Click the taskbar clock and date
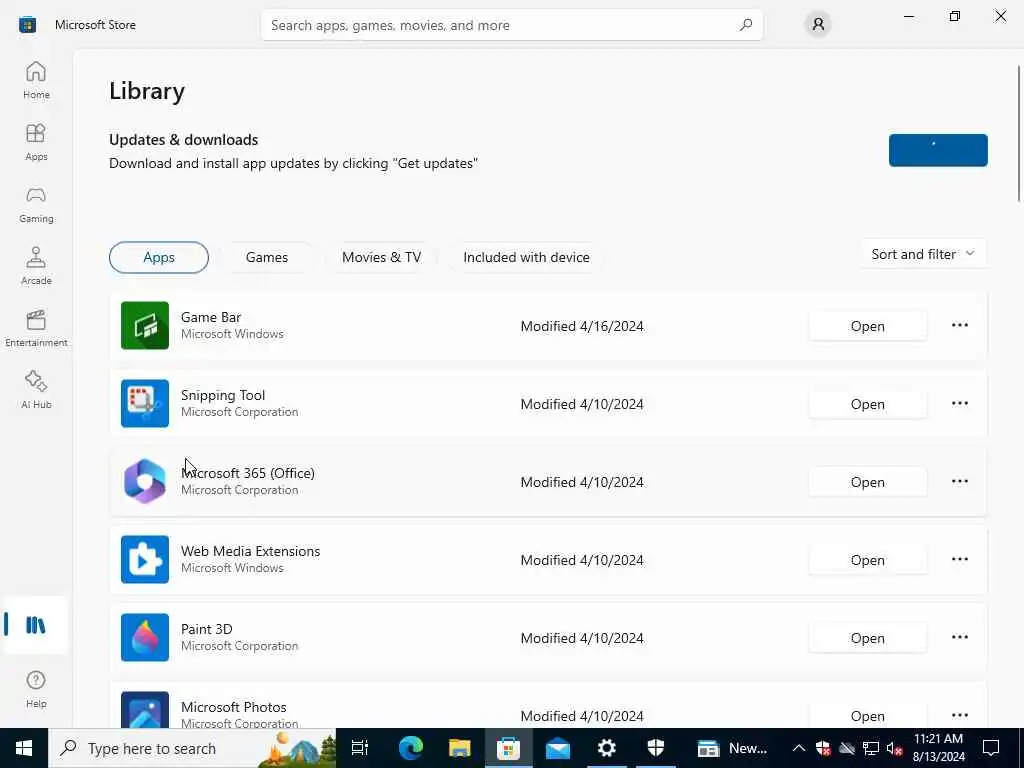The width and height of the screenshot is (1024, 768). pyautogui.click(x=938, y=748)
